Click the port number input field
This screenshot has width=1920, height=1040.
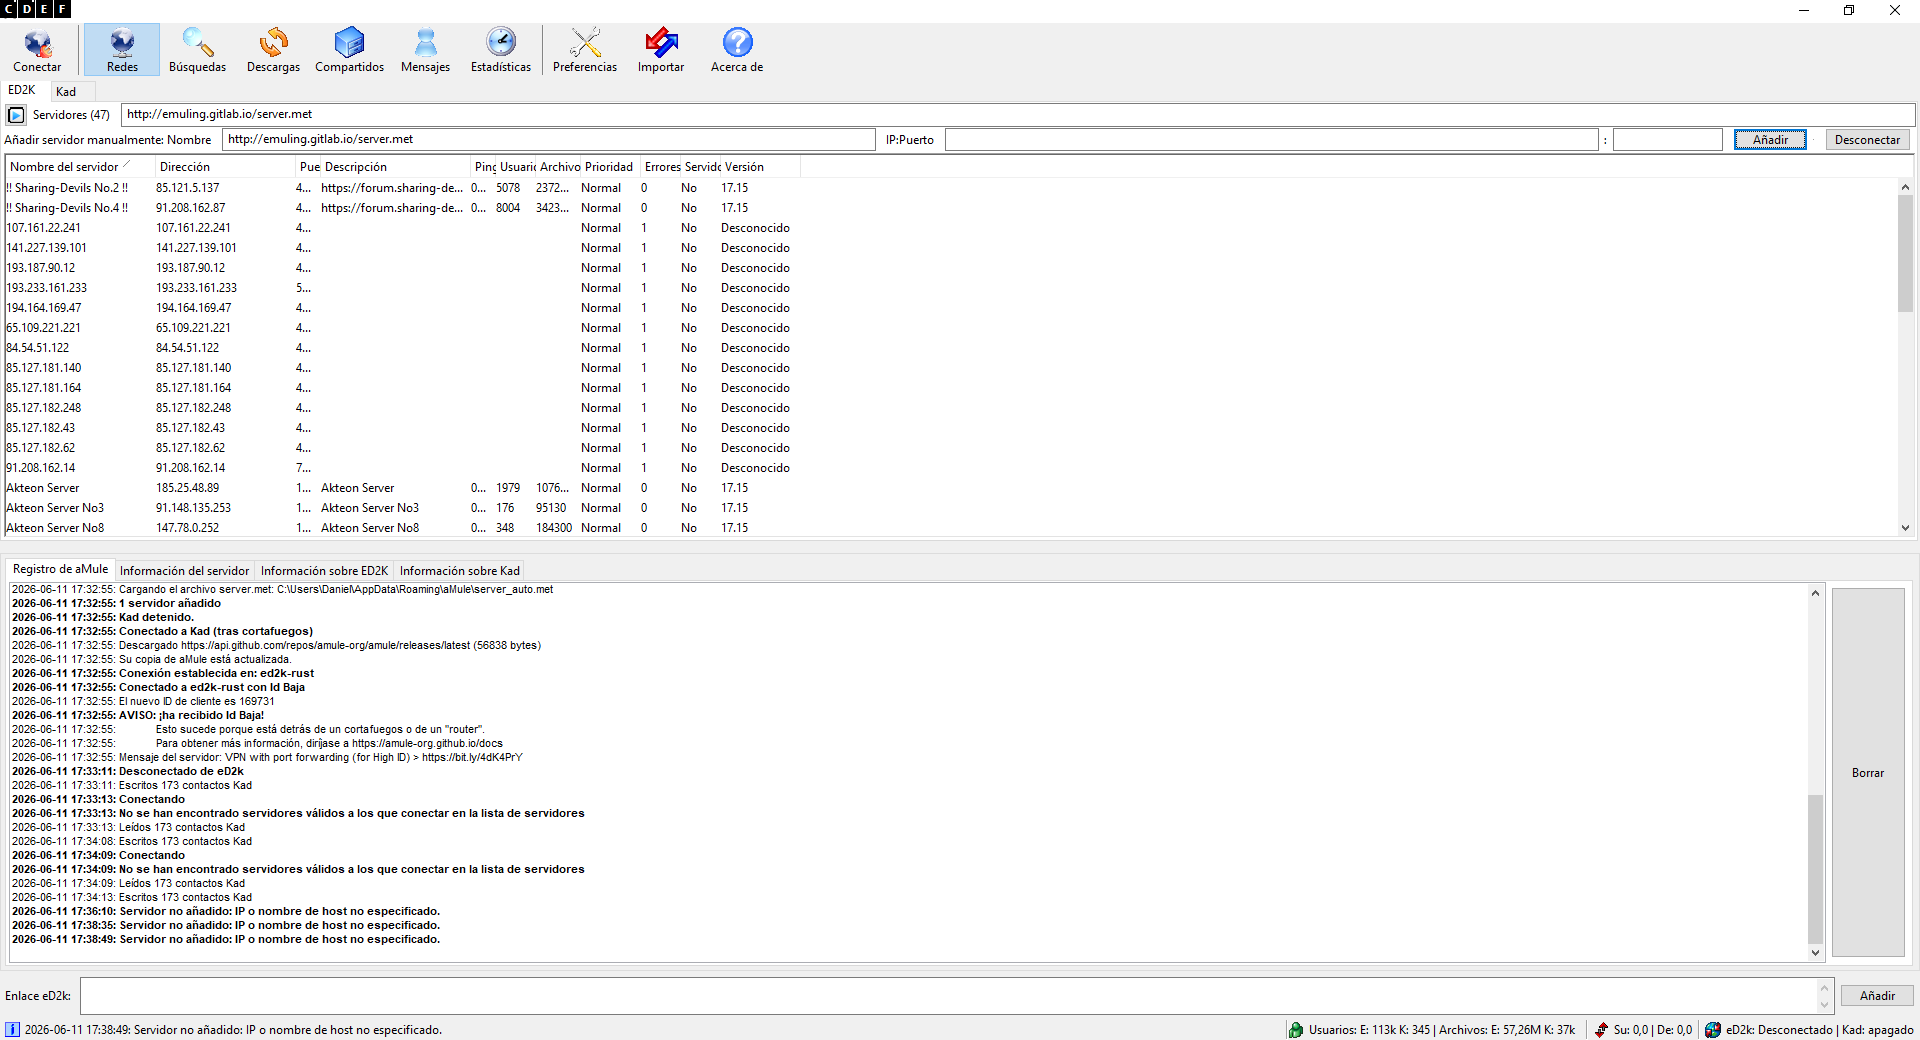(1668, 140)
